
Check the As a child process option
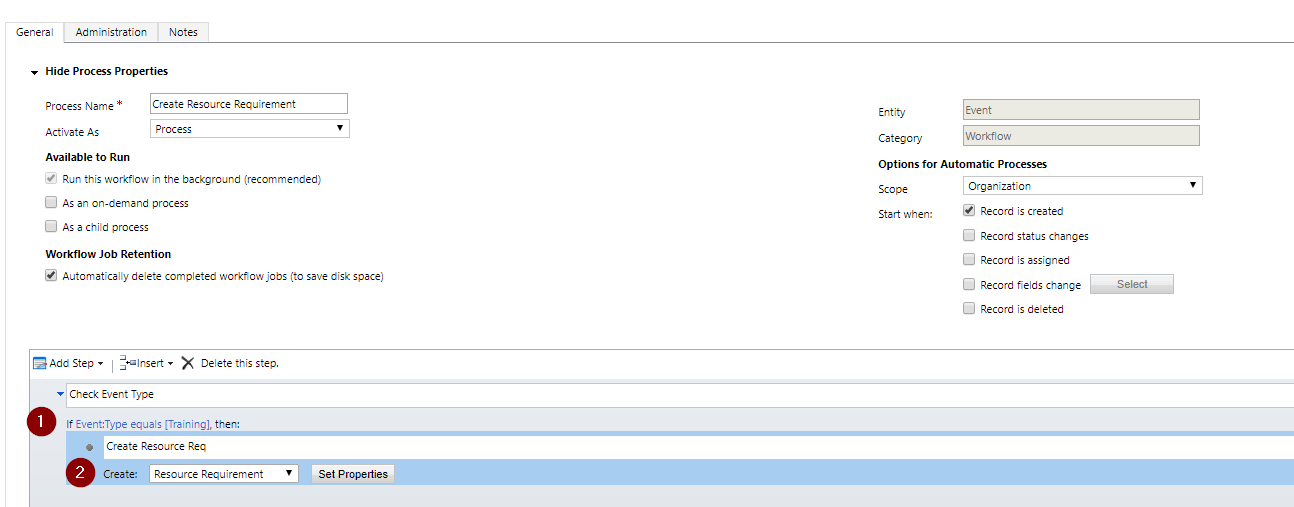click(x=51, y=227)
